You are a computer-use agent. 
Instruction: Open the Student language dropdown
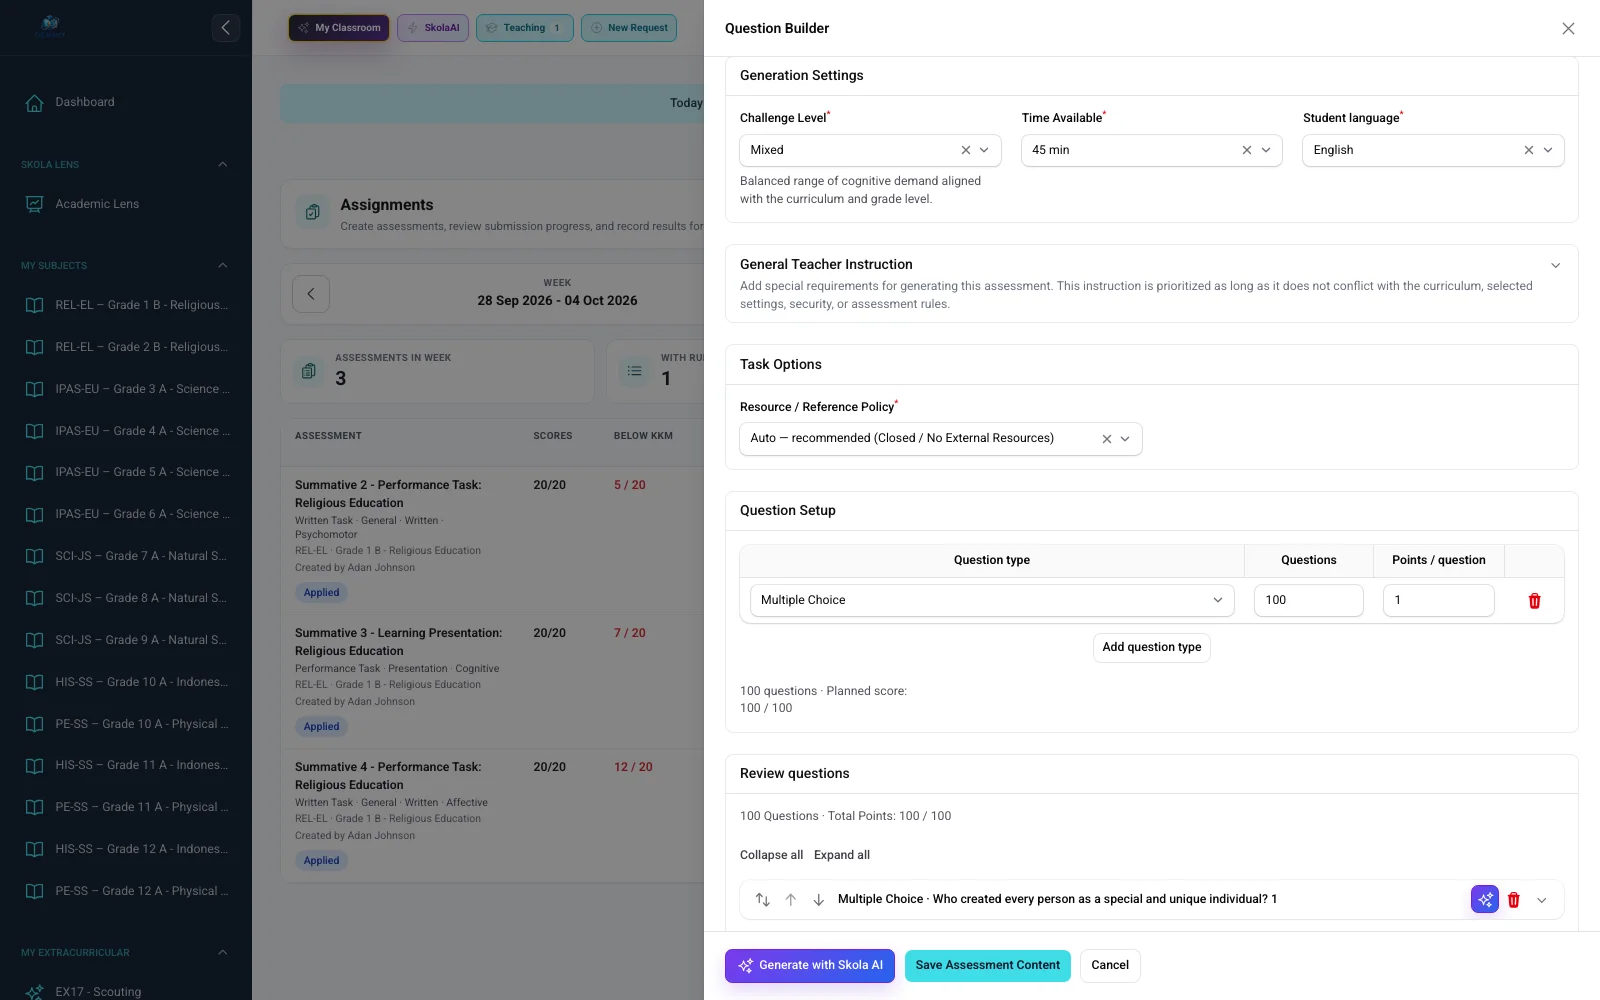tap(1433, 150)
